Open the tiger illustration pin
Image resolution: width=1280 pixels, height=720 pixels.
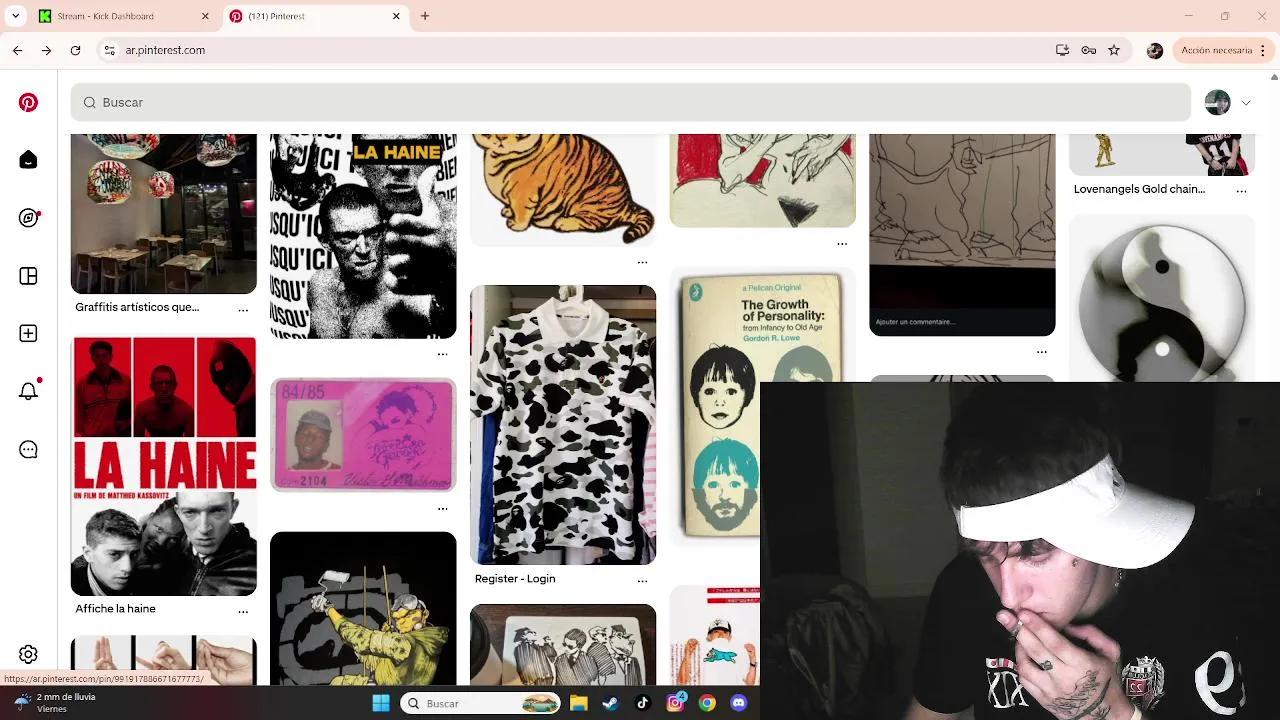pyautogui.click(x=563, y=189)
